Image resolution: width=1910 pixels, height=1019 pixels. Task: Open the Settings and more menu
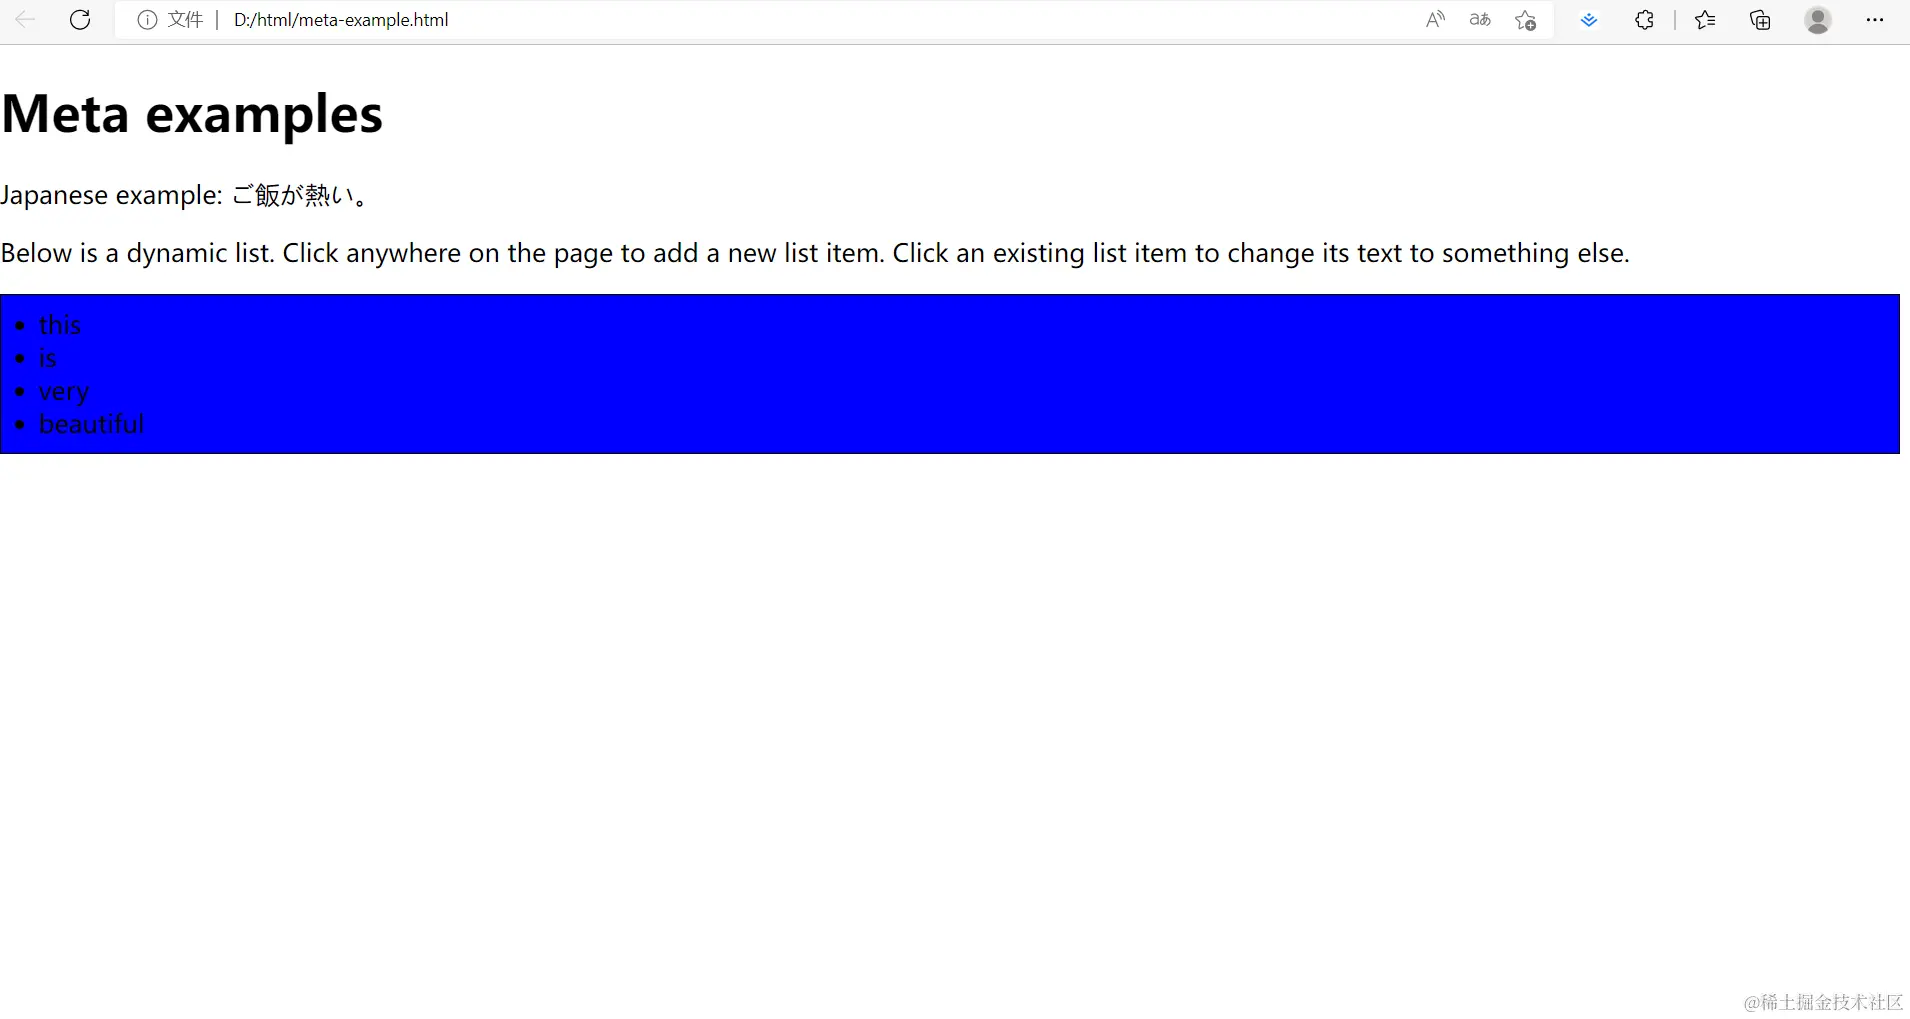coord(1875,20)
